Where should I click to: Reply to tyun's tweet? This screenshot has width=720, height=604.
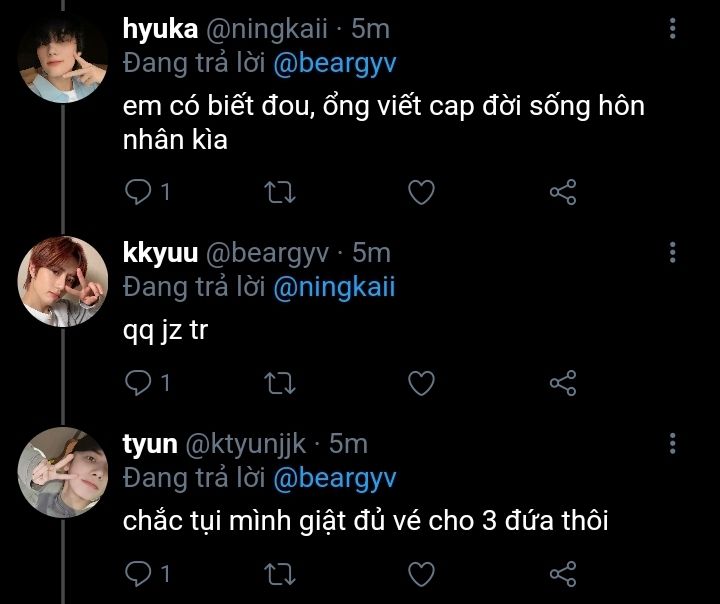[137, 574]
